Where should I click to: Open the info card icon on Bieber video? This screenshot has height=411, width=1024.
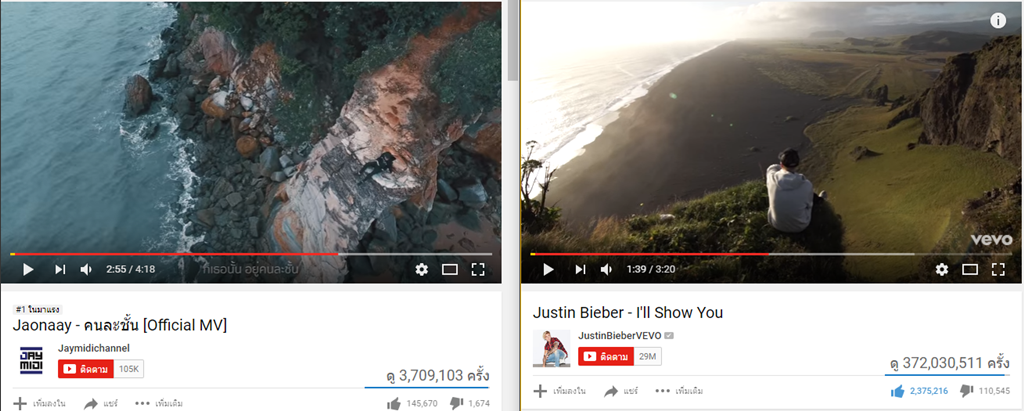click(998, 21)
